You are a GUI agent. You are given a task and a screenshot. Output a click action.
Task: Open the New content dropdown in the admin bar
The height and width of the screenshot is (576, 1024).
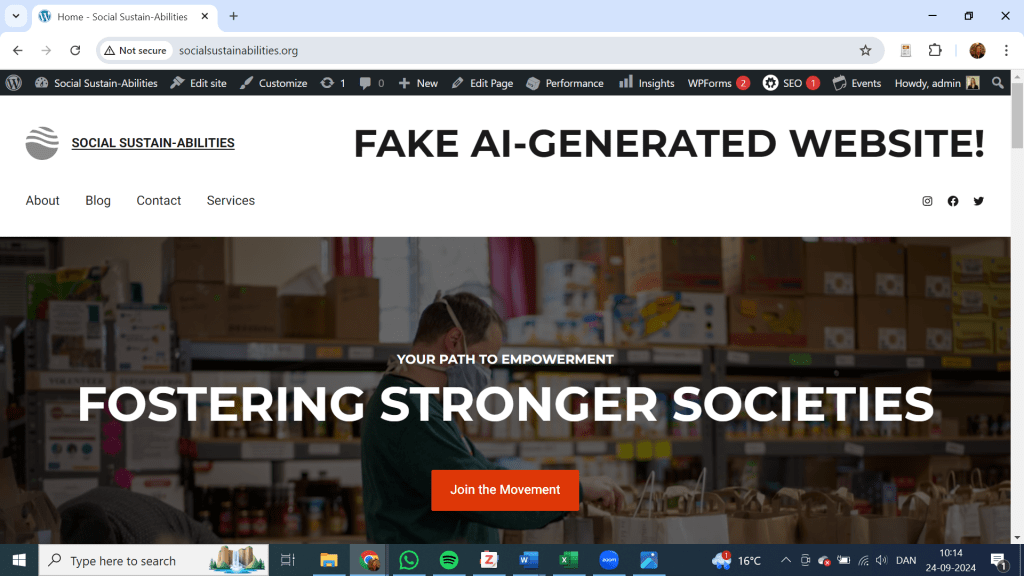(x=418, y=83)
